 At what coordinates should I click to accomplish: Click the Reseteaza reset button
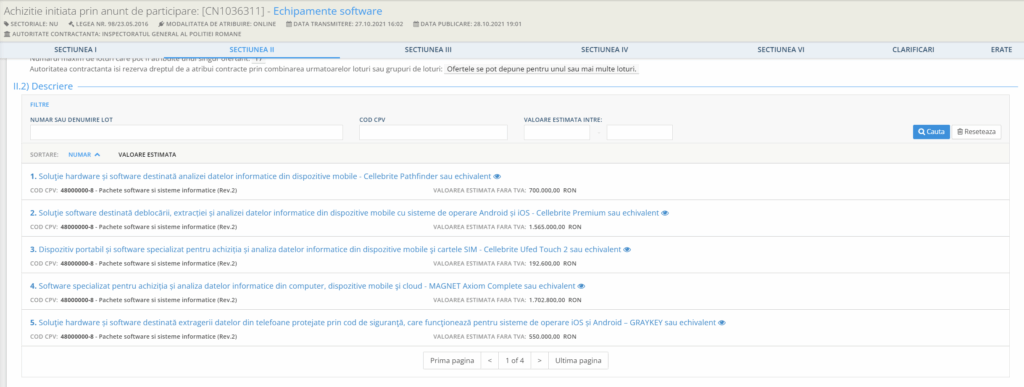(x=976, y=132)
